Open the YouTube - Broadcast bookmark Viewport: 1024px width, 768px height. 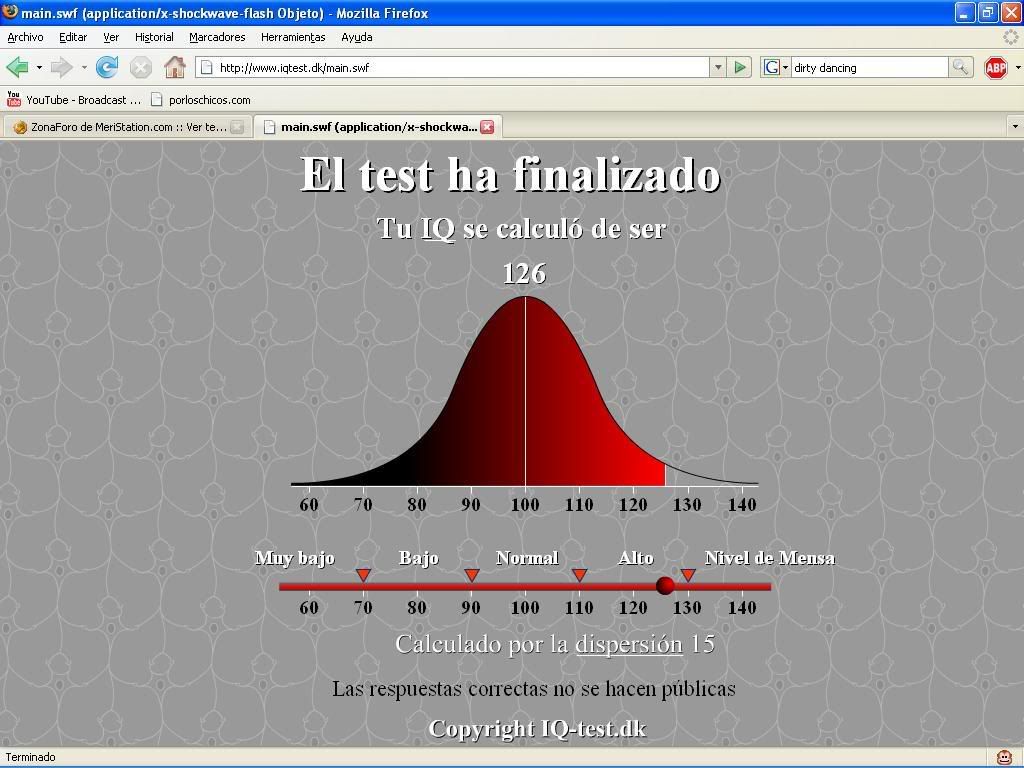75,100
